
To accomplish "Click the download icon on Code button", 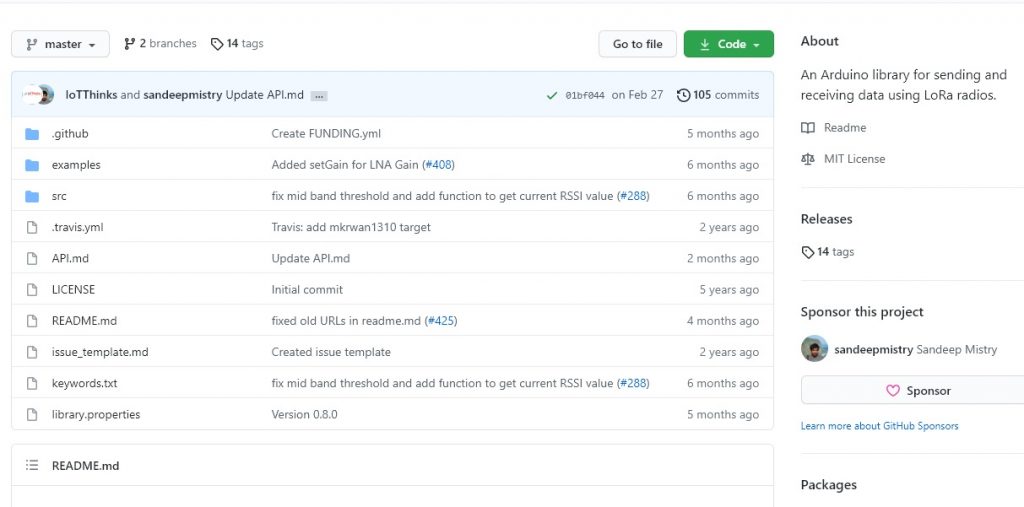I will click(x=705, y=44).
